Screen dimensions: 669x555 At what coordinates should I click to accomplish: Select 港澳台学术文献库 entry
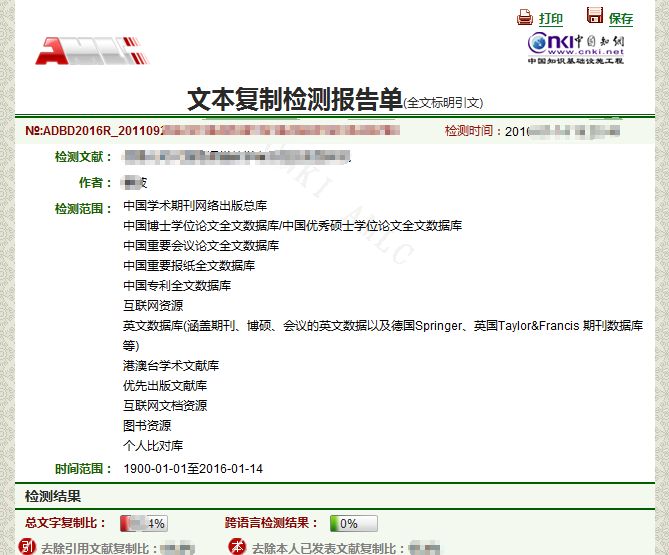tap(171, 366)
